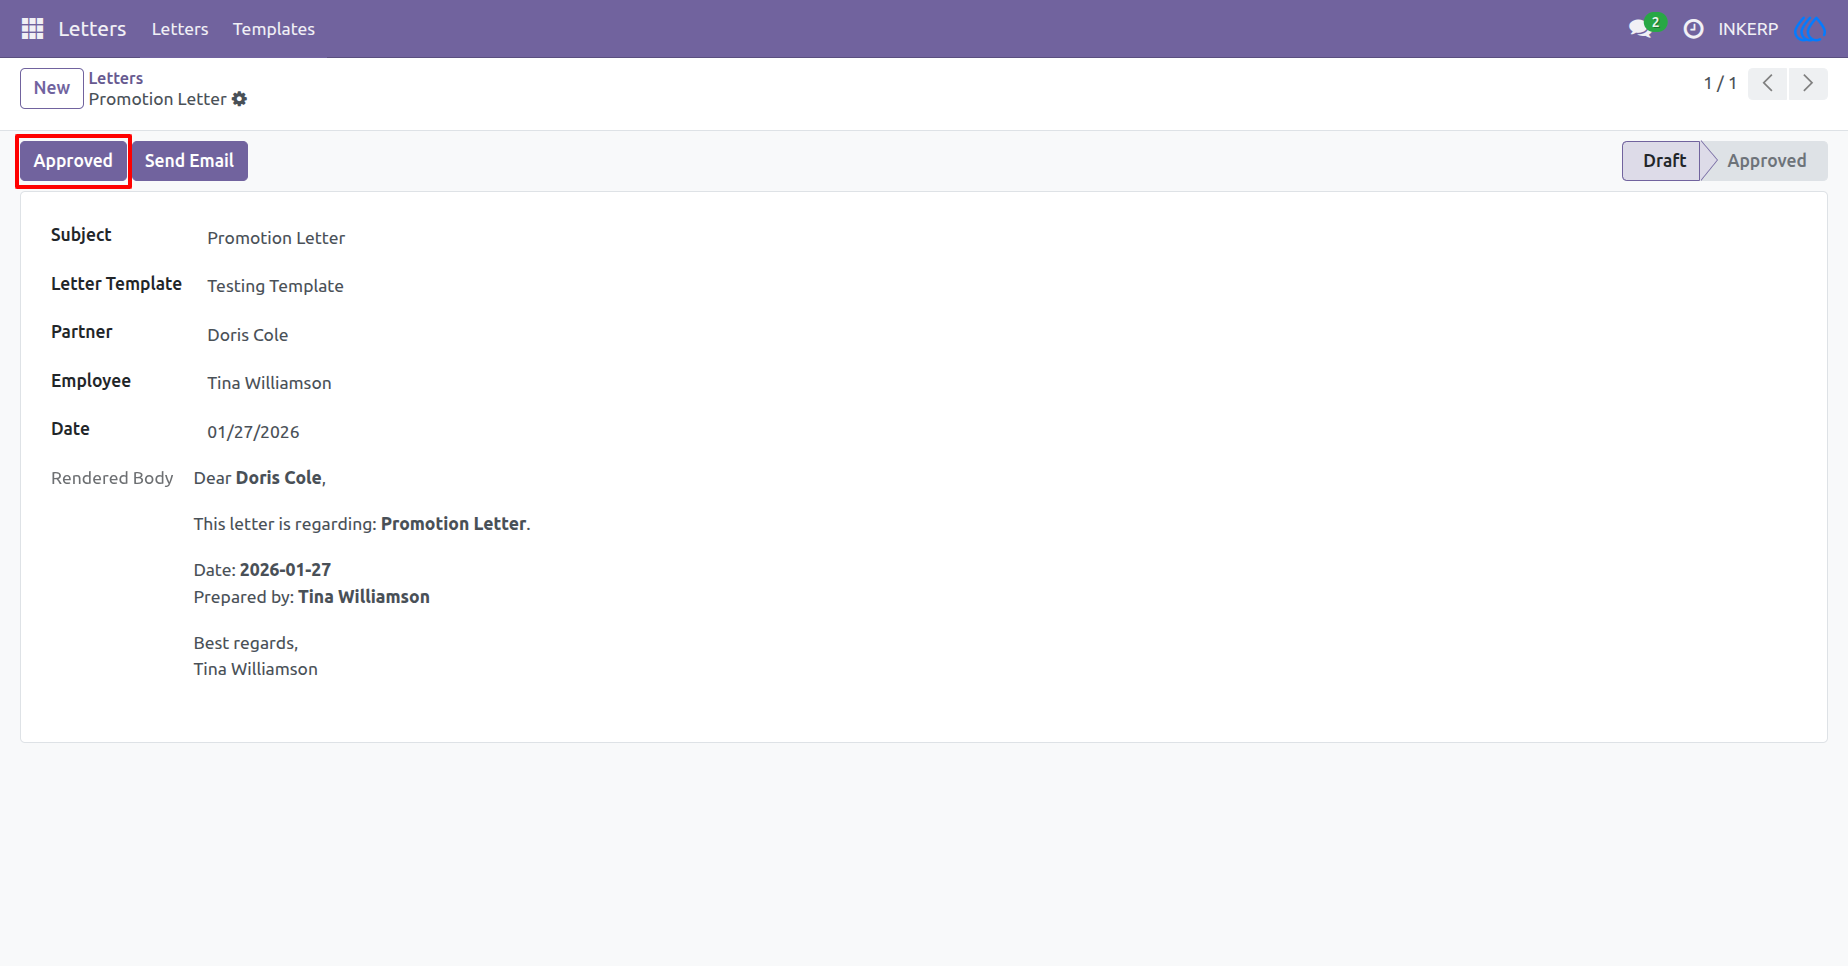Image resolution: width=1848 pixels, height=966 pixels.
Task: Click the 'Partner' field label
Action: (82, 332)
